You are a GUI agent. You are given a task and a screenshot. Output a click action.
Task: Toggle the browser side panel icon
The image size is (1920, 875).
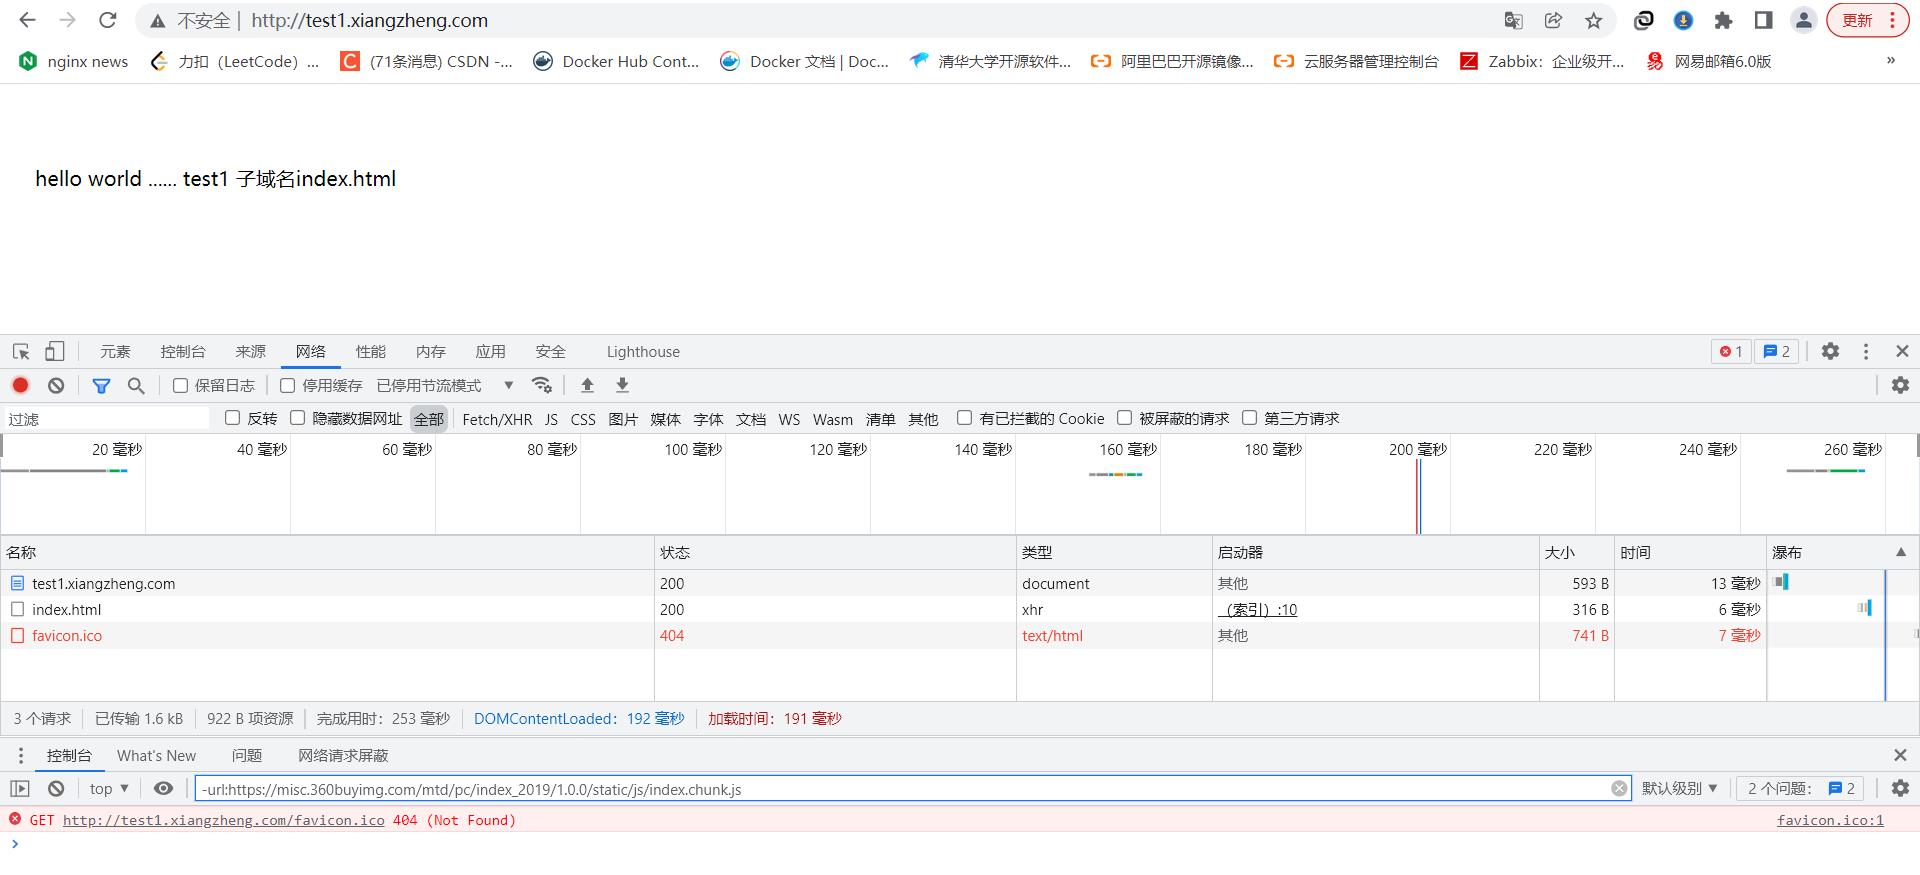click(1763, 20)
